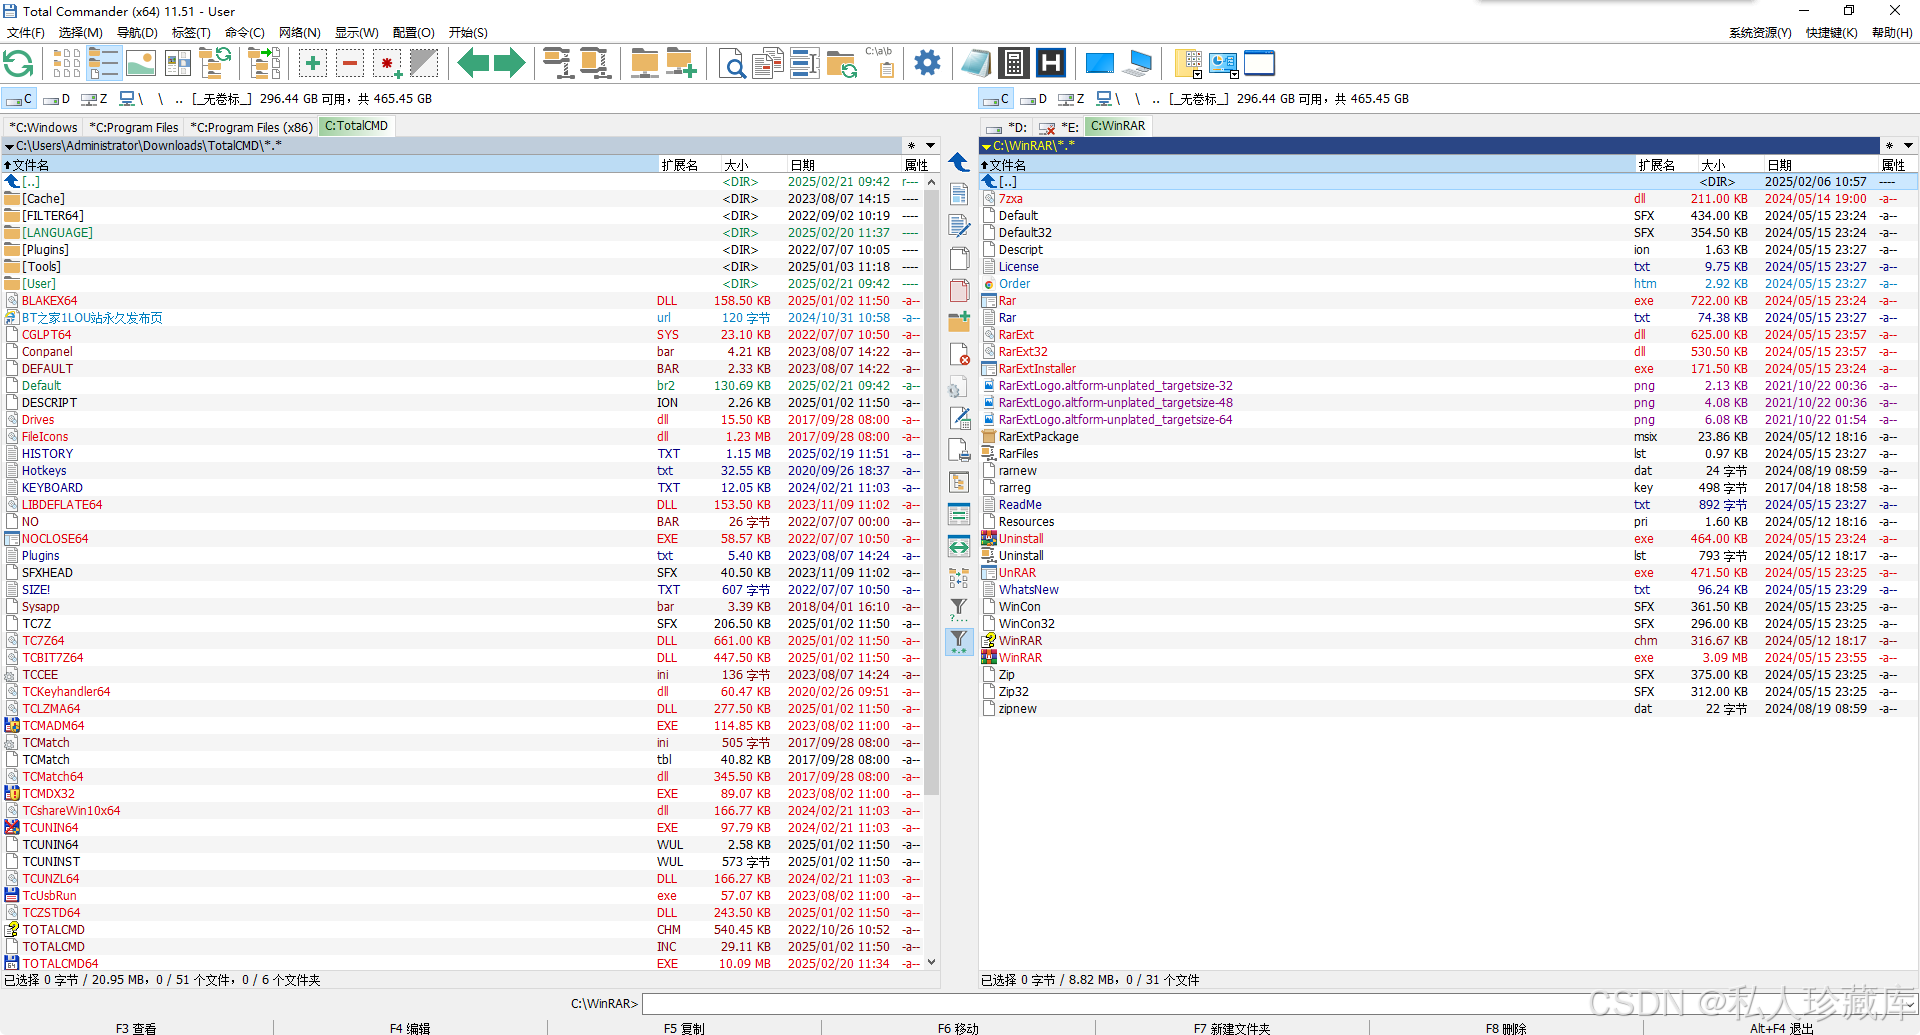Select drive Z in the right panel drive bar
Viewport: 1920px width, 1035px height.
click(1072, 99)
